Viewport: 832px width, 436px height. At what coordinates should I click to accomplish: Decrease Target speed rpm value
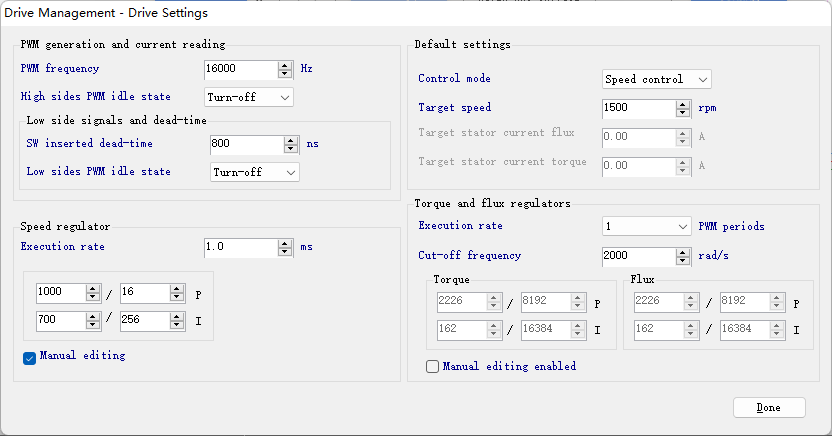(x=683, y=113)
